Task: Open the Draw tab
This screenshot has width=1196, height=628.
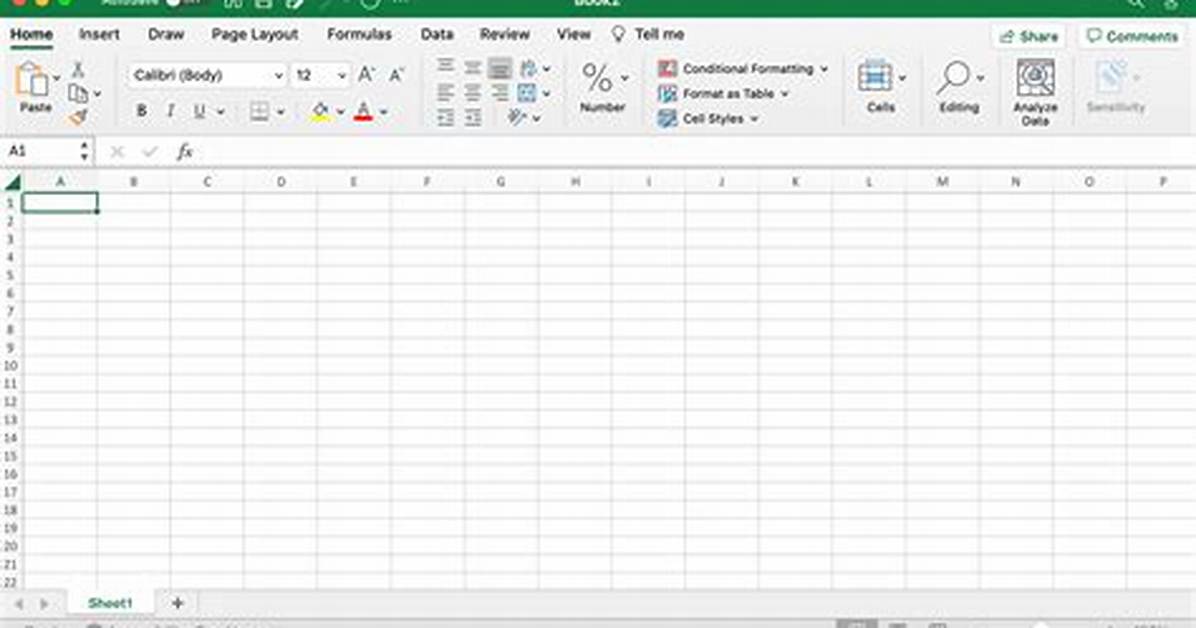Action: click(166, 34)
